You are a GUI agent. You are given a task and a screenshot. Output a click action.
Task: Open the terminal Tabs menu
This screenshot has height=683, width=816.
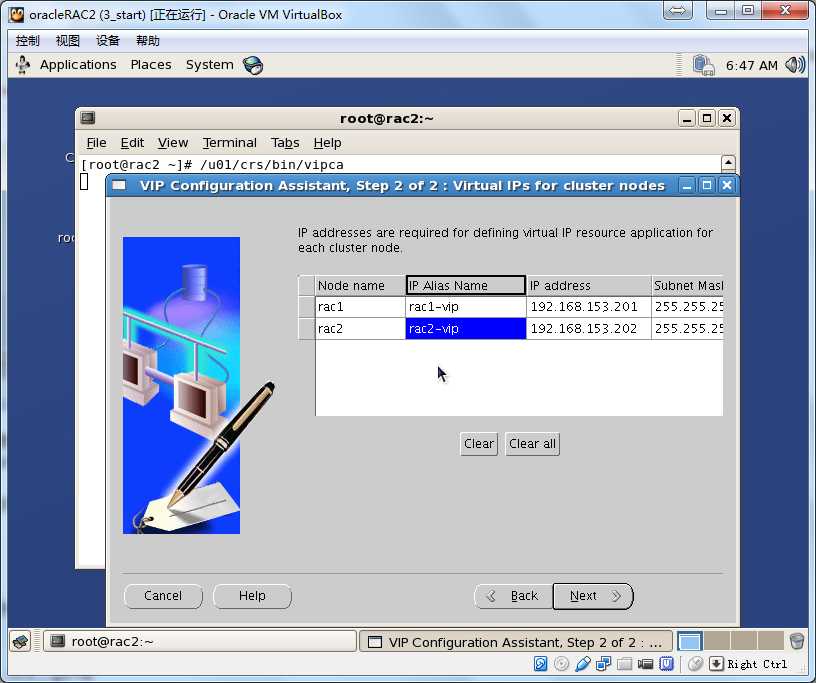tap(285, 143)
